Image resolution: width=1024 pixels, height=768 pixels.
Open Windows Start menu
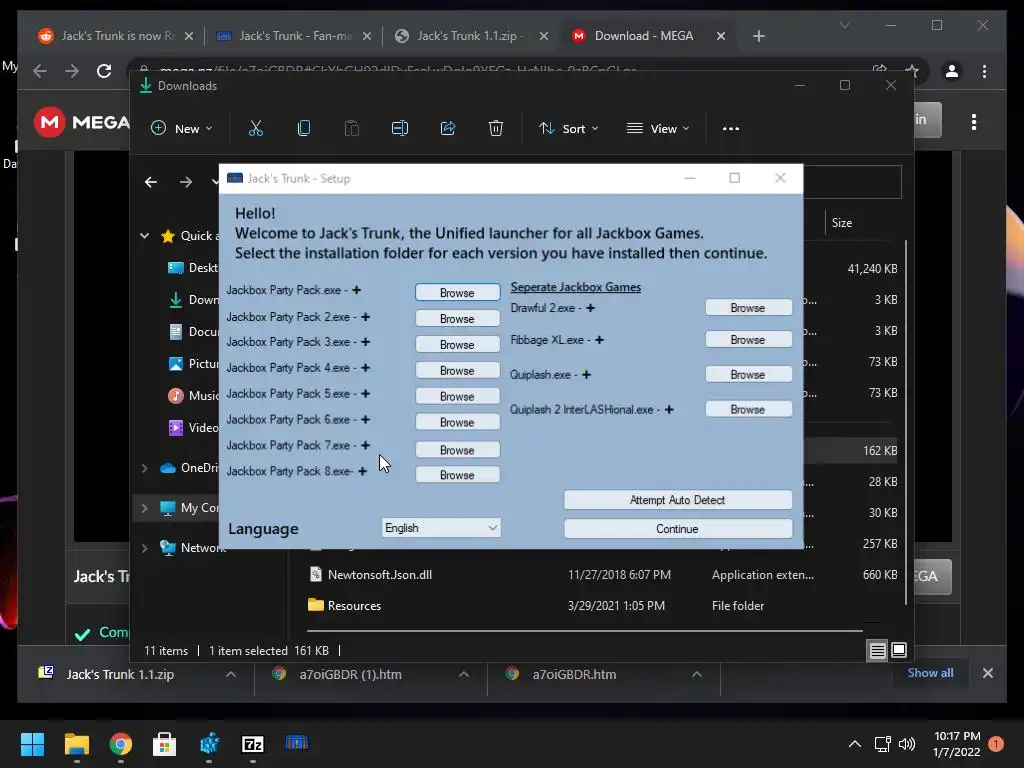32,743
